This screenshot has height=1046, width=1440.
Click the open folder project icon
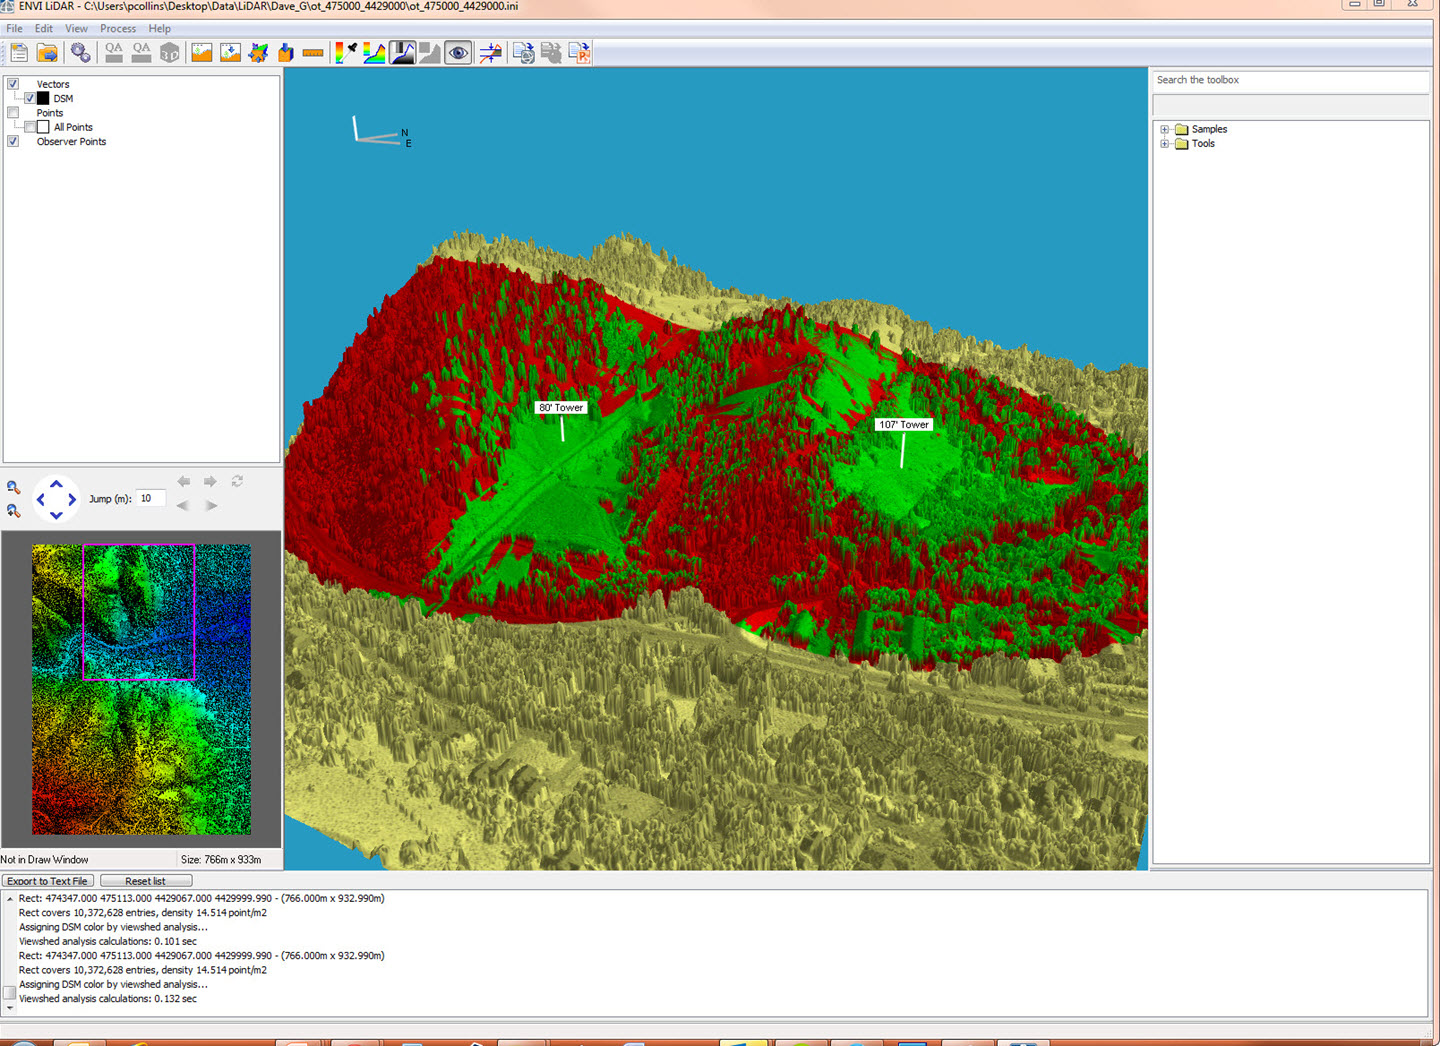[x=47, y=53]
